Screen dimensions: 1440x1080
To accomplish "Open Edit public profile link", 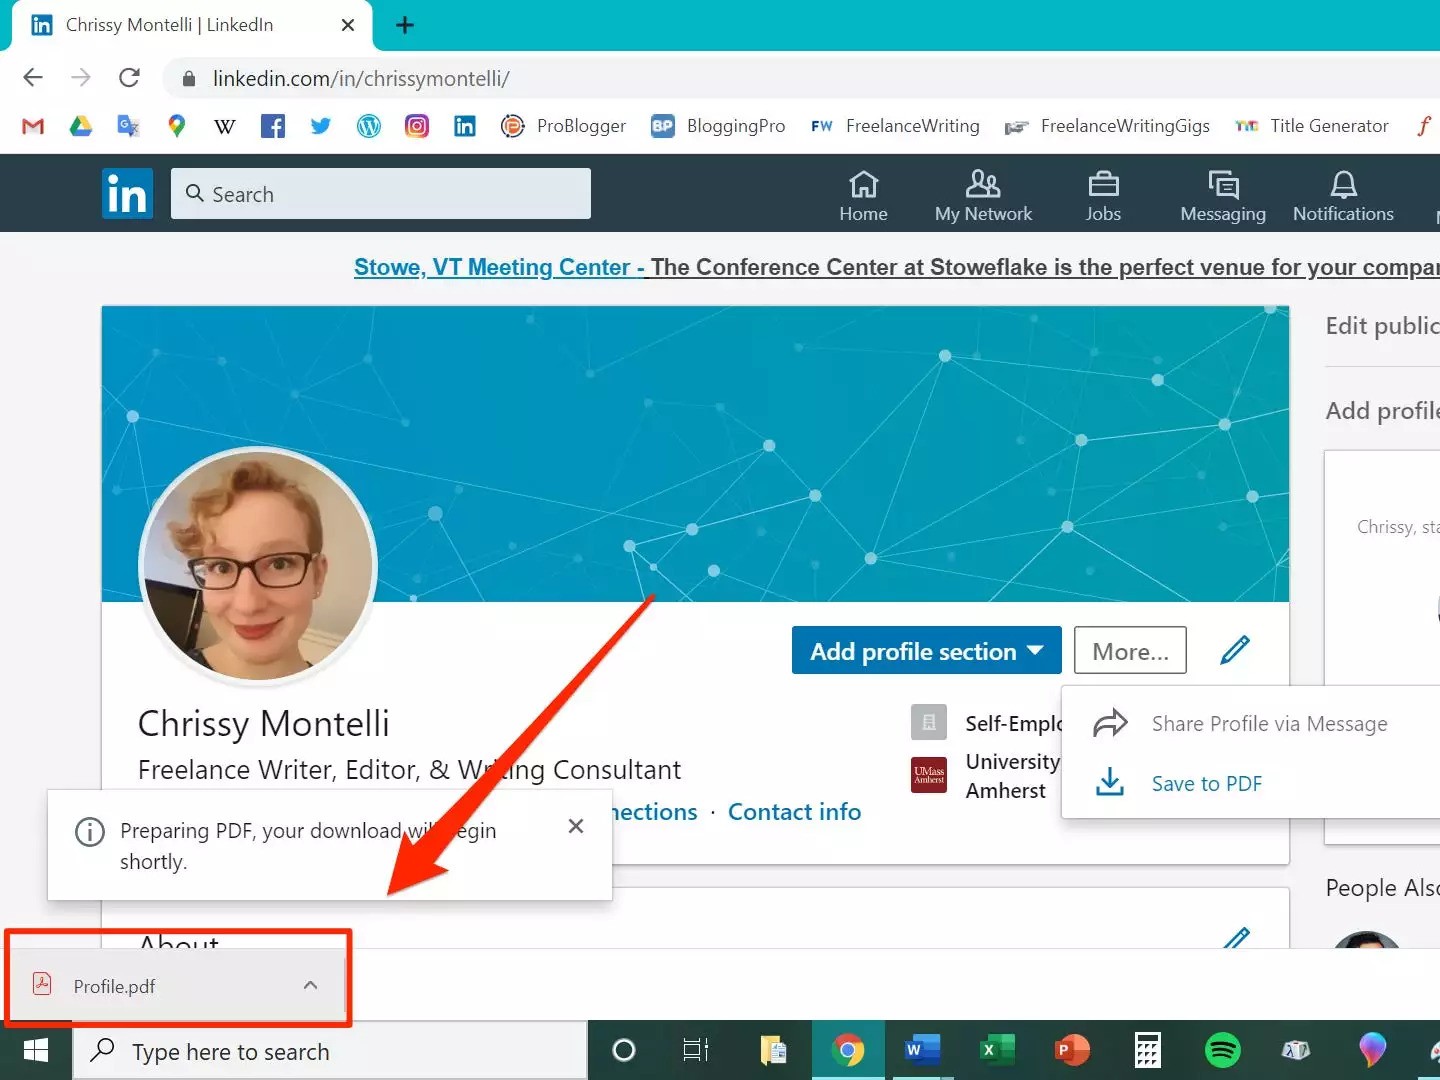I will click(1382, 326).
